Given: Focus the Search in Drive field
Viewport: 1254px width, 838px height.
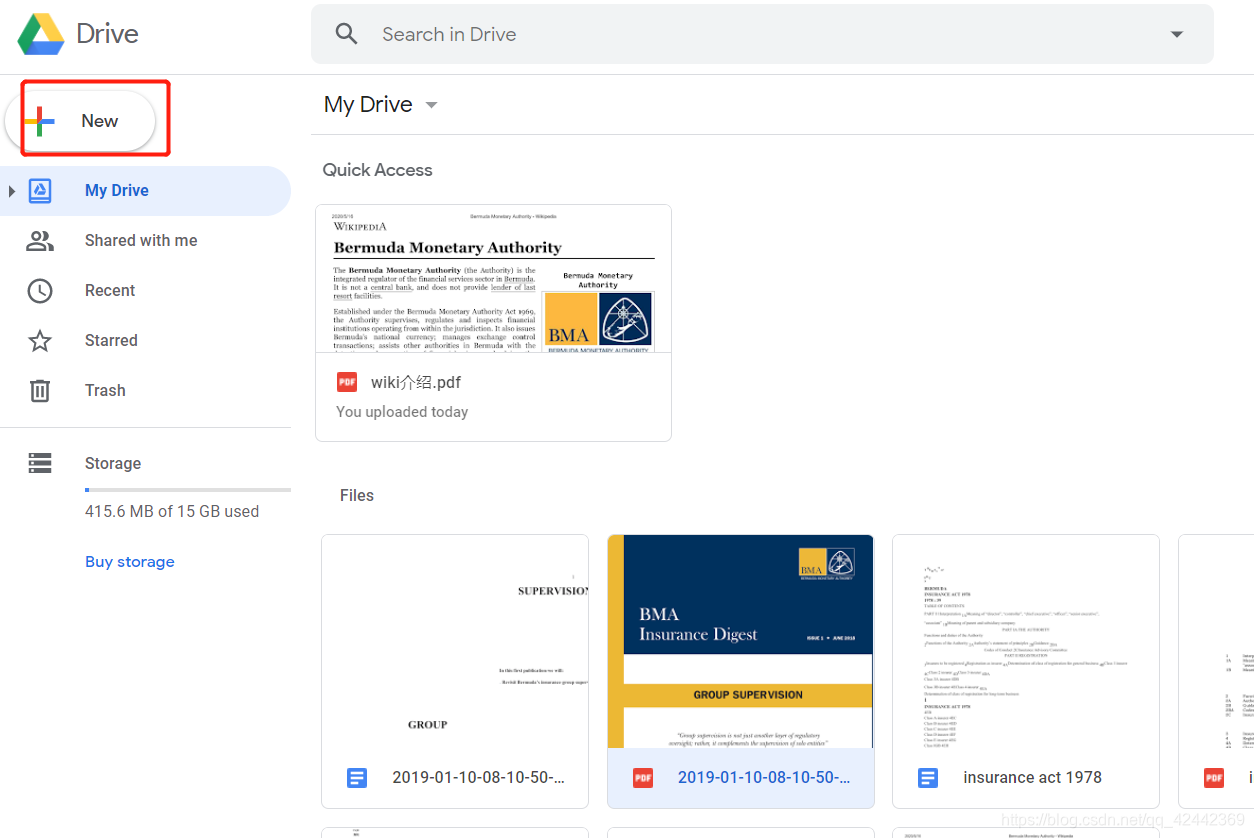Looking at the screenshot, I should (x=762, y=34).
